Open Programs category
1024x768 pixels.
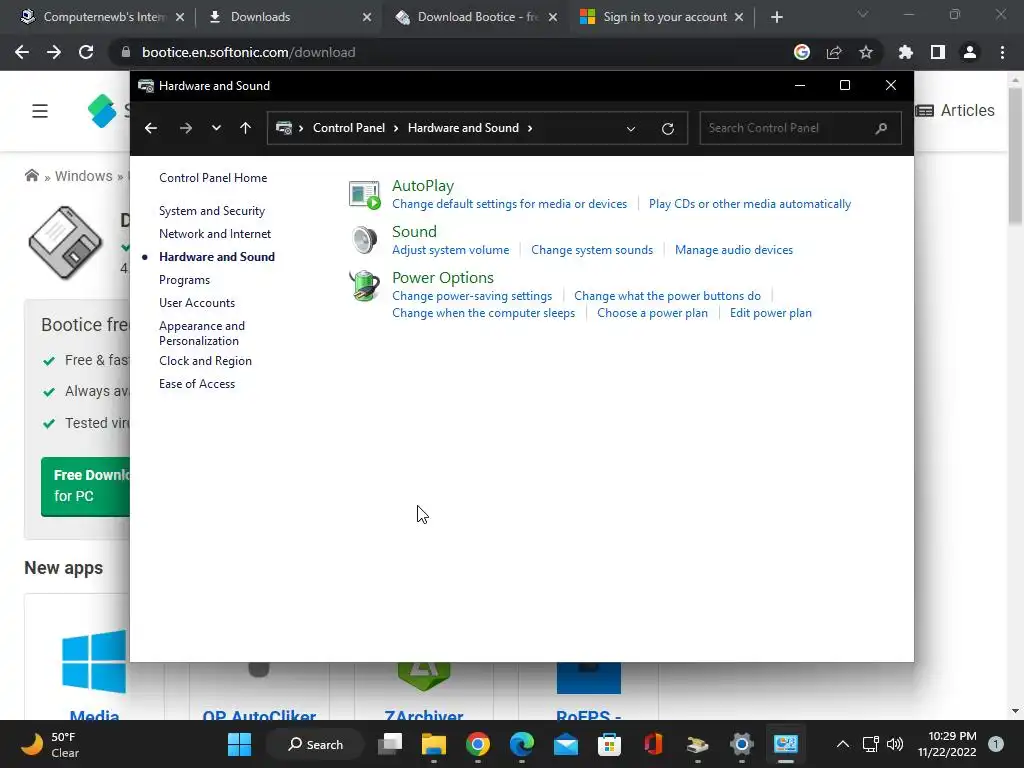[x=184, y=280]
